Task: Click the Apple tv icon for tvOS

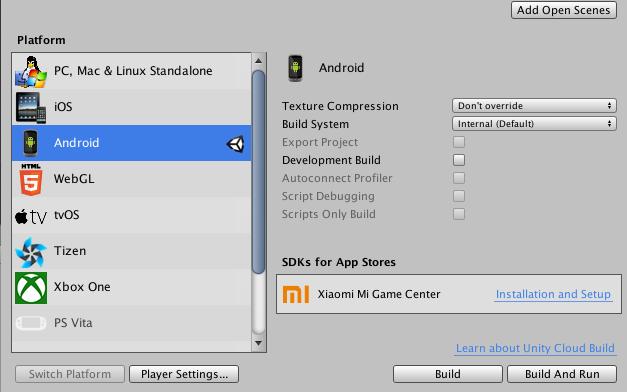Action: pyautogui.click(x=31, y=216)
